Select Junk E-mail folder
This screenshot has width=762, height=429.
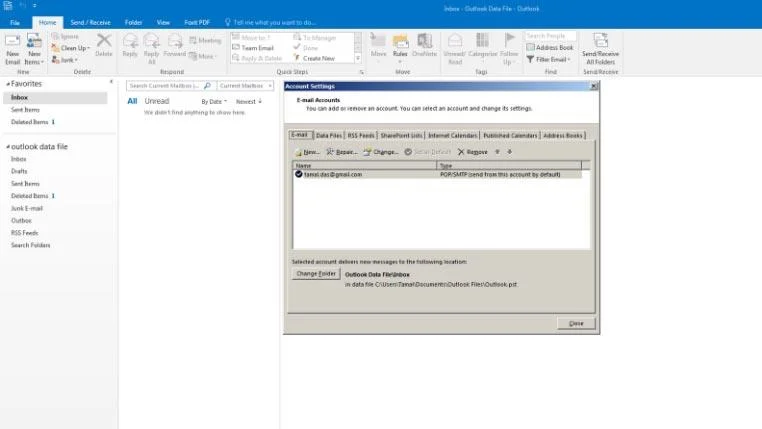27,208
